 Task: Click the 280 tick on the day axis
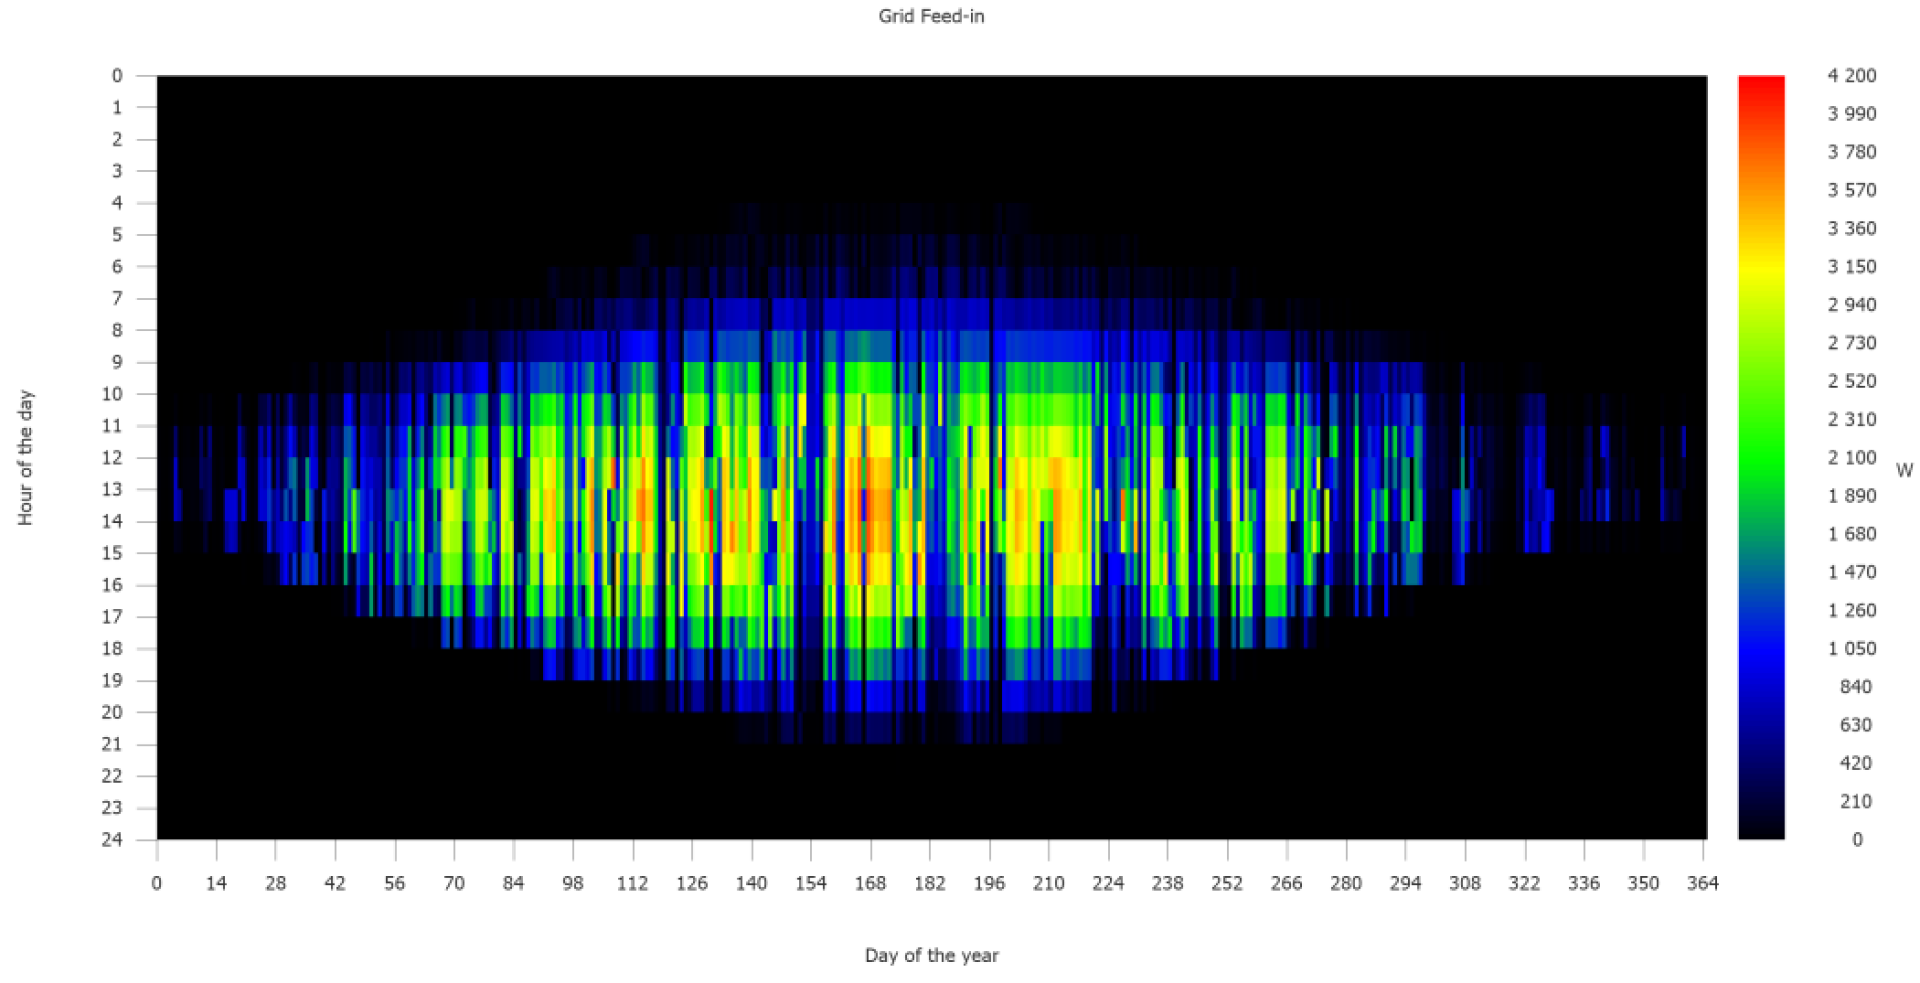1346,883
